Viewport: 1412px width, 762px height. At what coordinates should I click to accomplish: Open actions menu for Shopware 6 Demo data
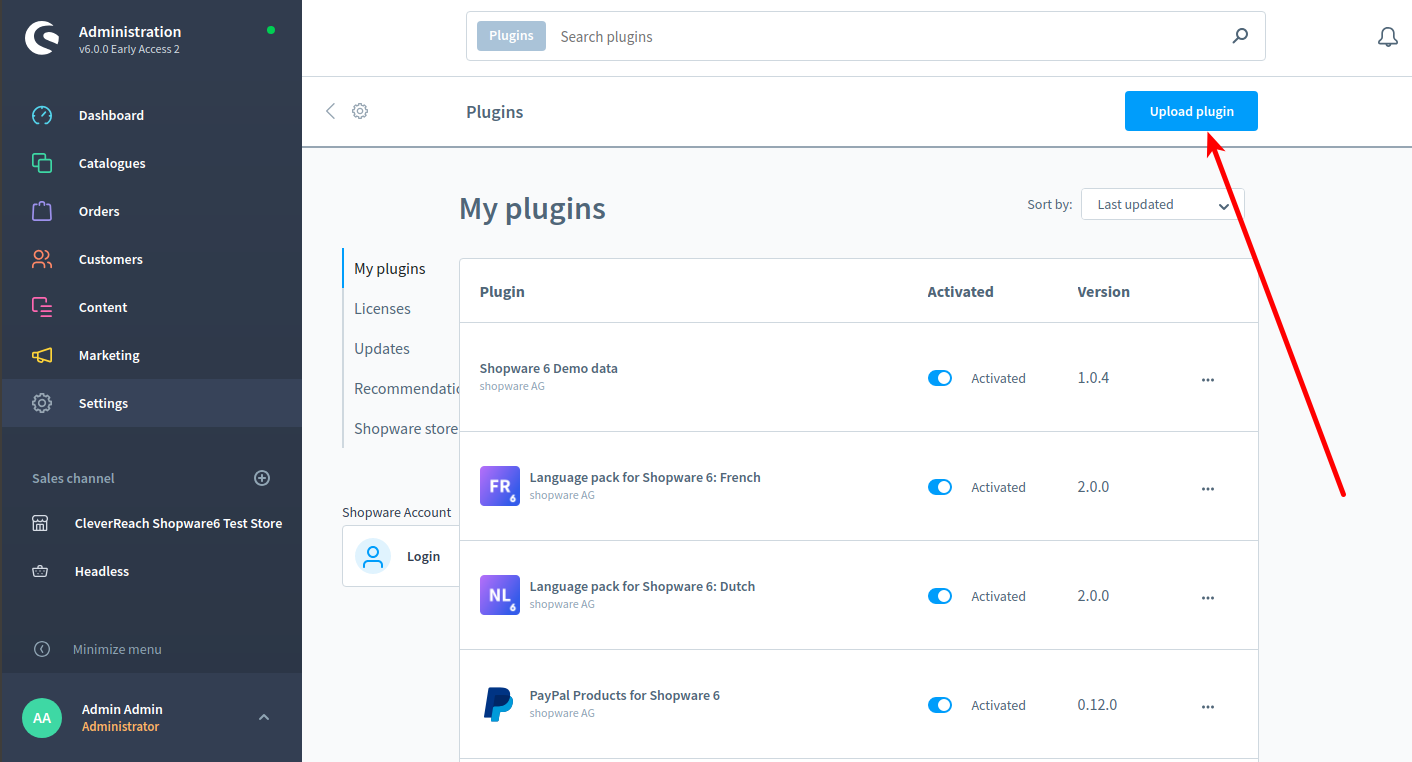(1208, 380)
